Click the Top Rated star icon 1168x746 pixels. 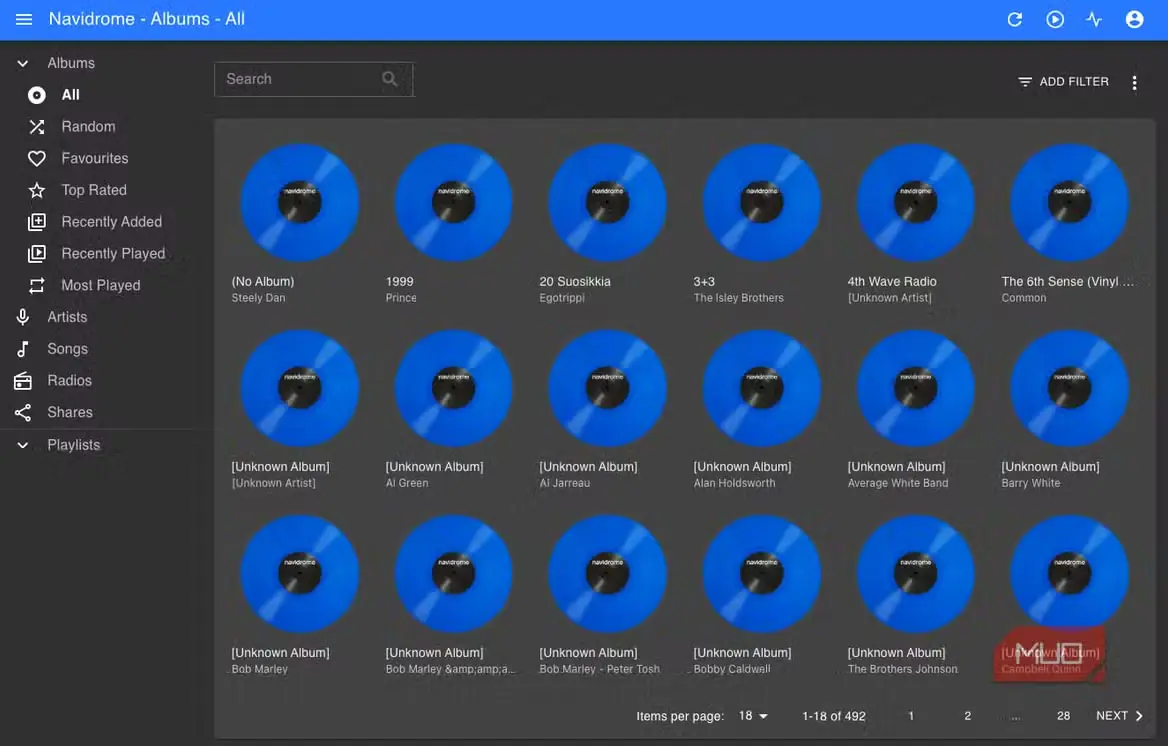pyautogui.click(x=36, y=190)
